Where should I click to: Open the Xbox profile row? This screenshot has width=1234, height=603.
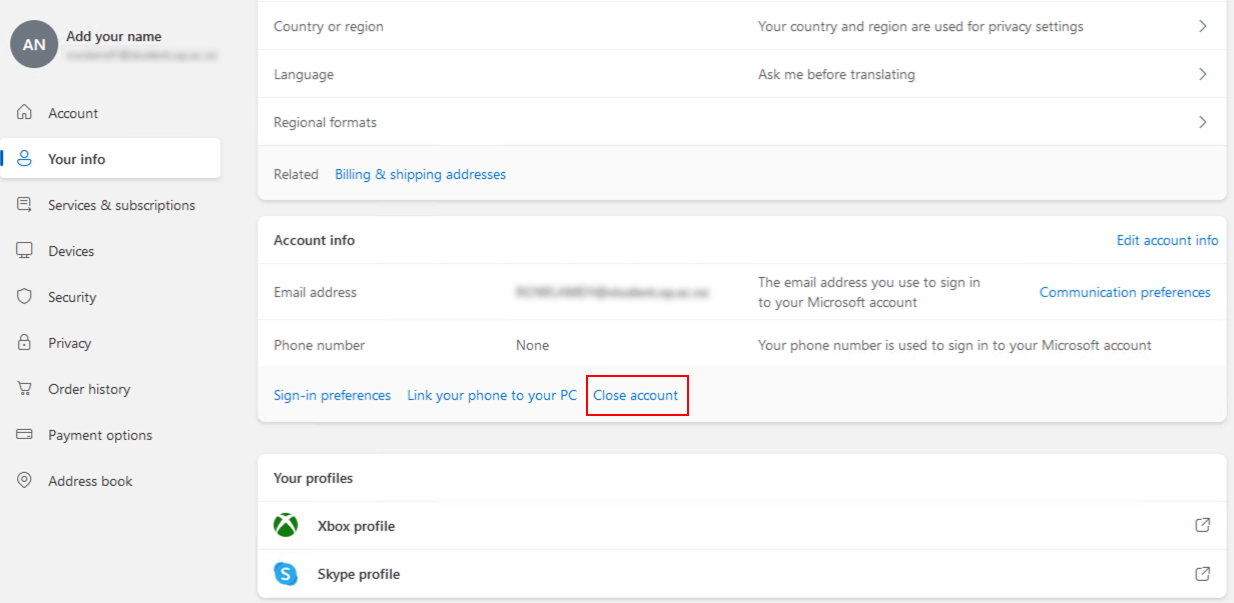[x=742, y=526]
